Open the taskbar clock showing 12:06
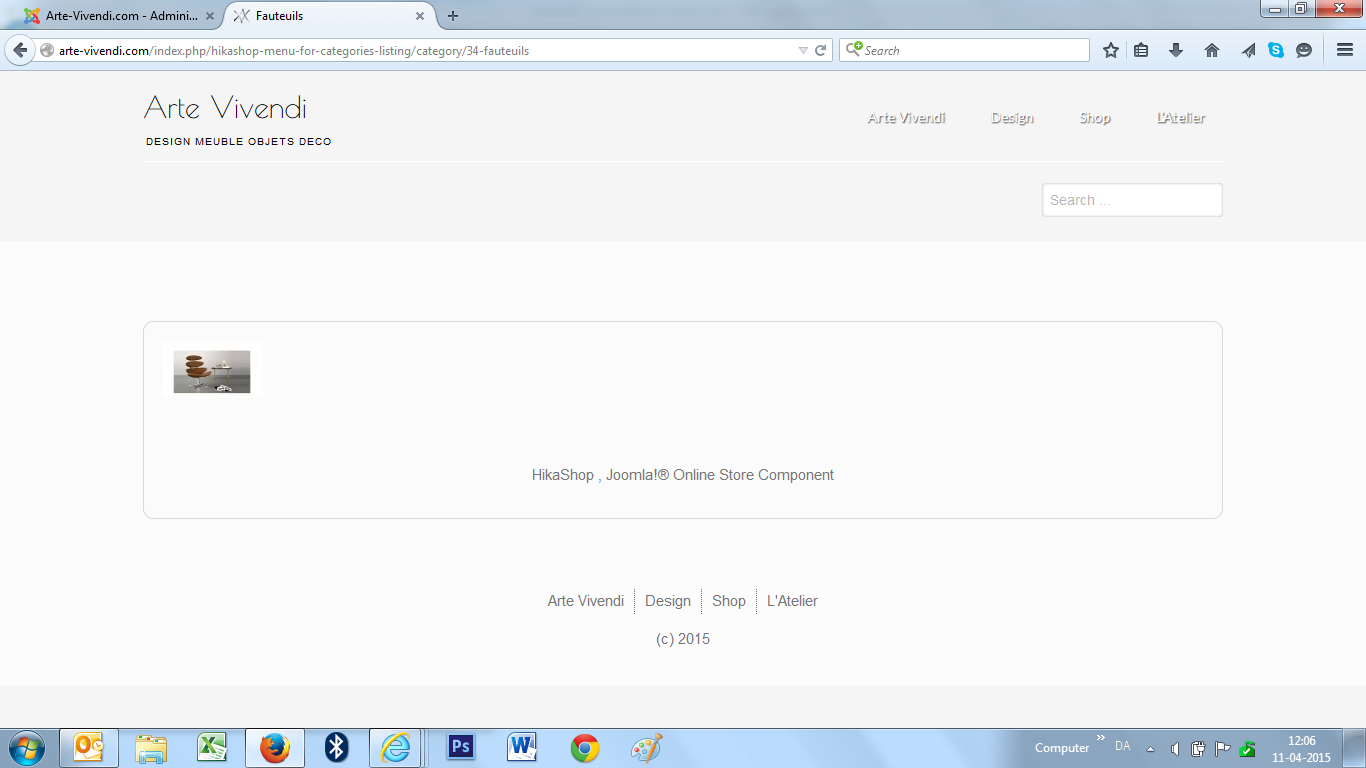Screen dimensions: 1366x768 1301,749
